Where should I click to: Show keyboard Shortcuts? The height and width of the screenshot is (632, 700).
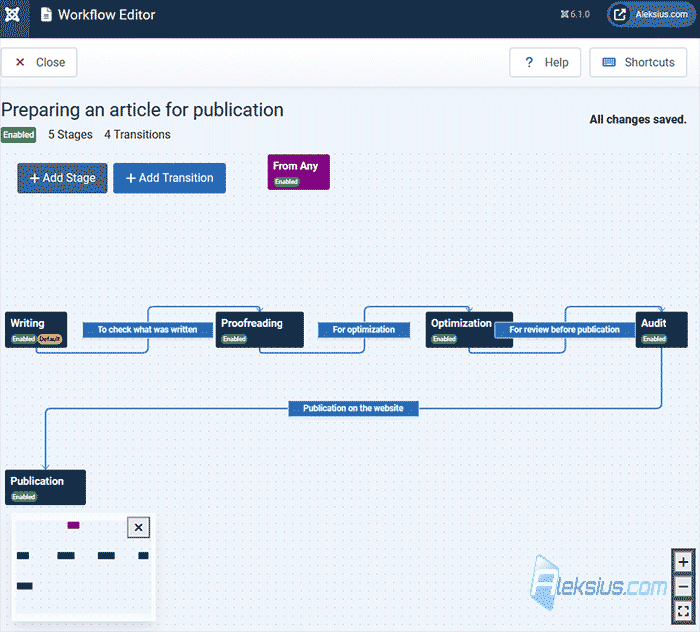pyautogui.click(x=638, y=62)
